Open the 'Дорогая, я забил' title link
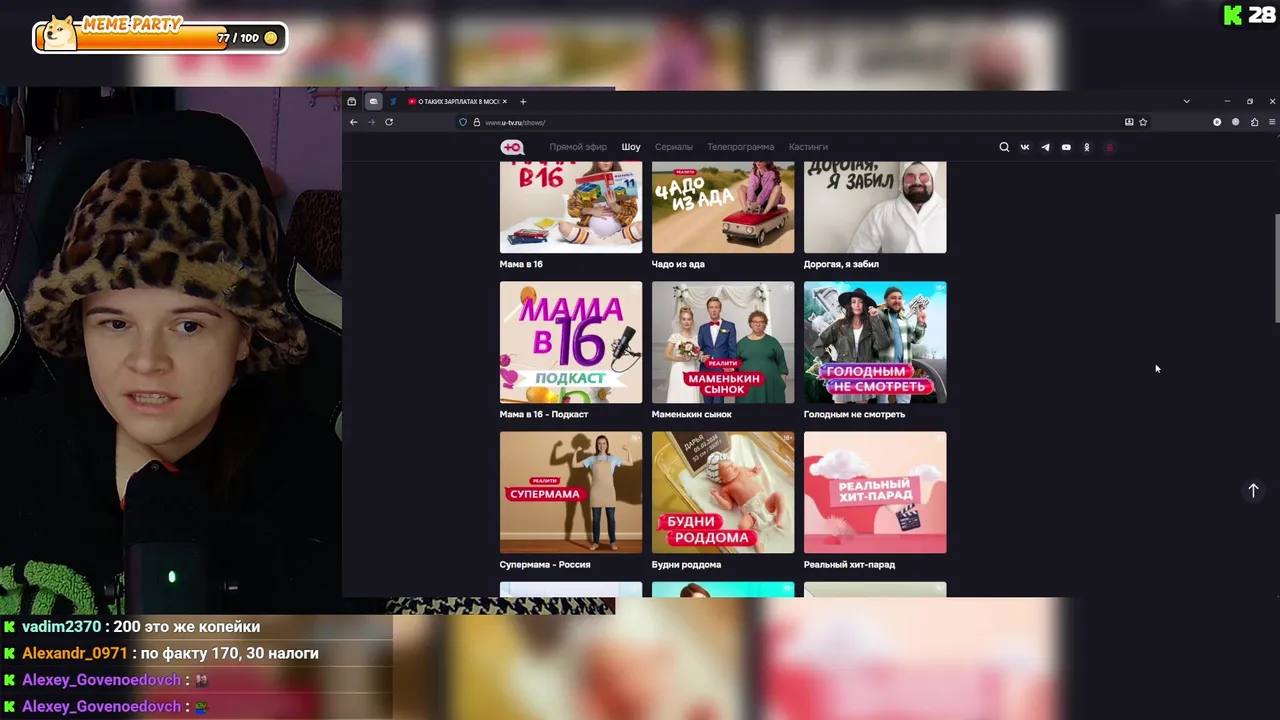 (841, 264)
